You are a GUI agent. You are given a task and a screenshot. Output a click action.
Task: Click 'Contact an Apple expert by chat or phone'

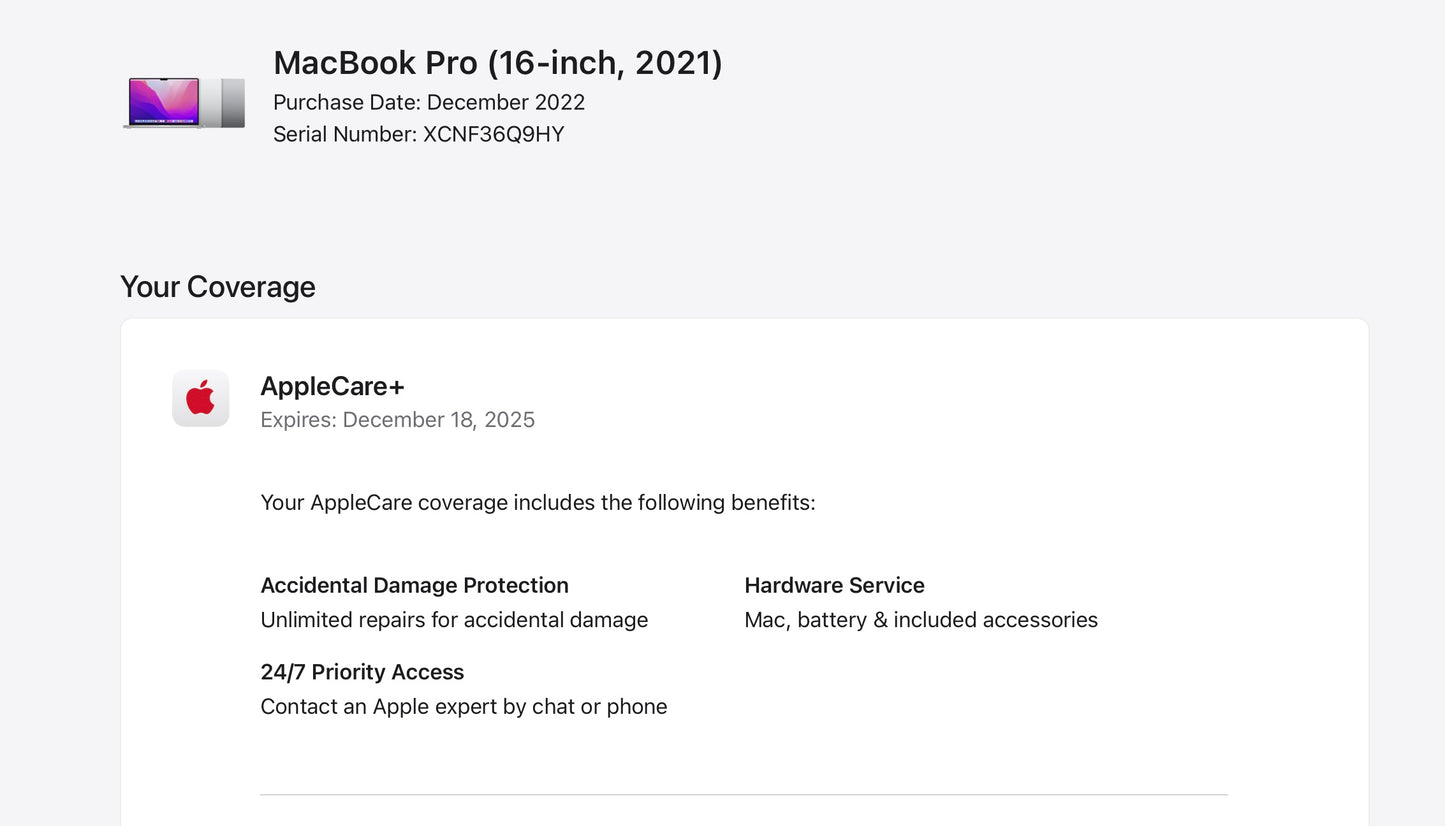(463, 707)
